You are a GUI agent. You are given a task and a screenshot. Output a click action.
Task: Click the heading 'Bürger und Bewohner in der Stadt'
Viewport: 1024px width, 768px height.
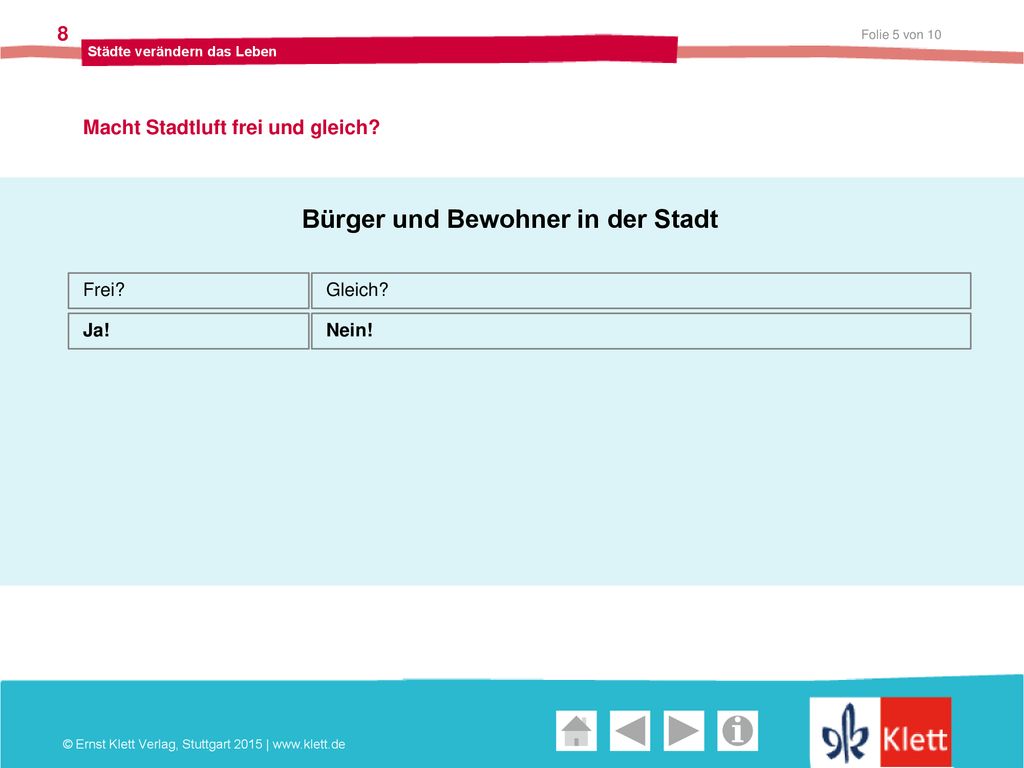[510, 219]
